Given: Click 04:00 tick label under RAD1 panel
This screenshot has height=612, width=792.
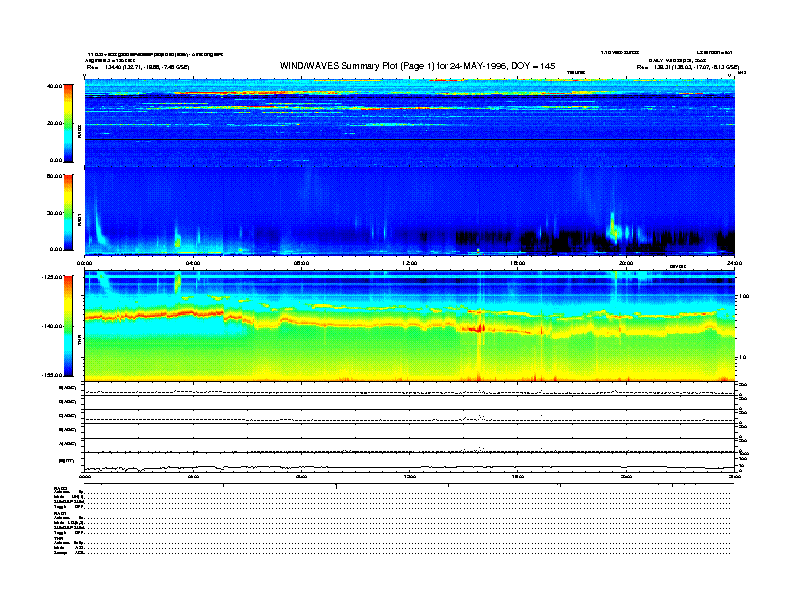Looking at the screenshot, I should tap(193, 263).
